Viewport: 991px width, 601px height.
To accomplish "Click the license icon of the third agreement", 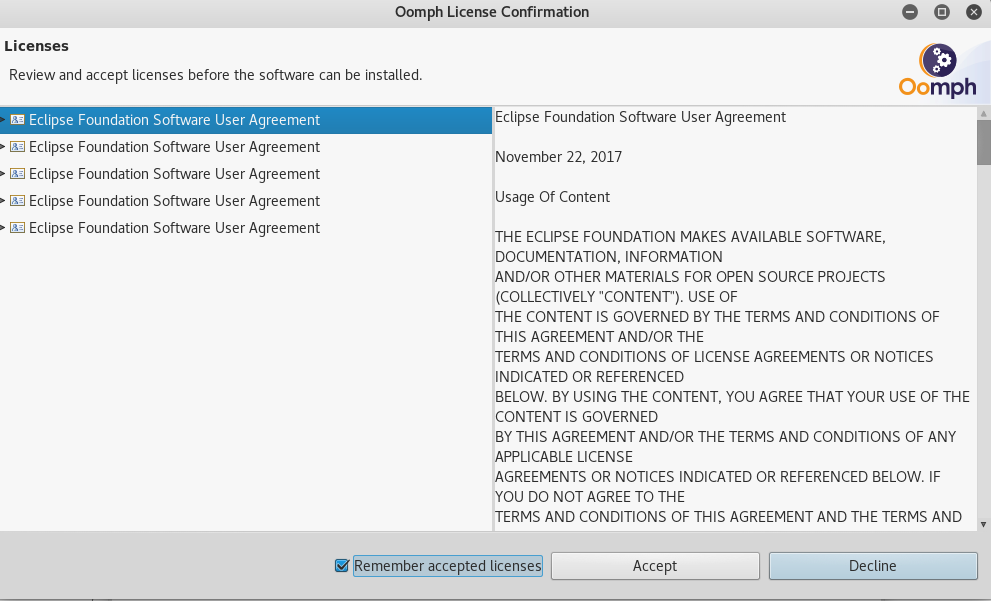I will (x=16, y=173).
